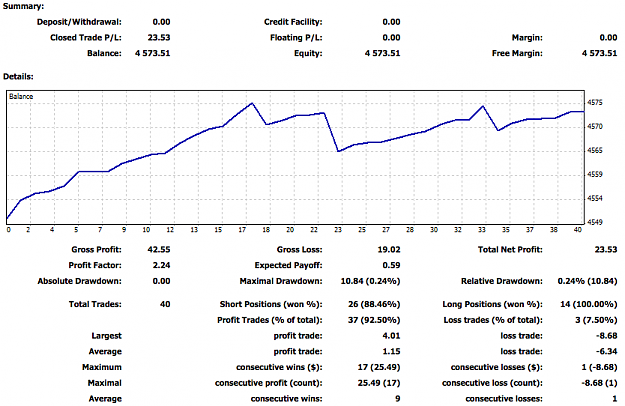Select the average loss trade value -6.34
Screen dimensions: 625x406
[x=607, y=351]
